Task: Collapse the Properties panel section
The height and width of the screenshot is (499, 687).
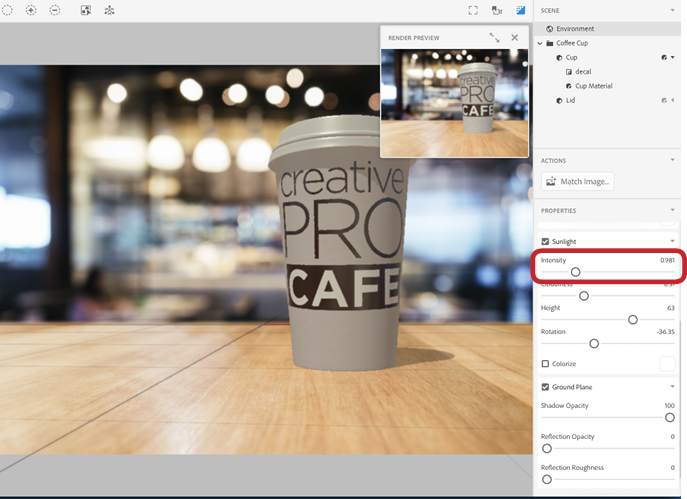Action: coord(673,211)
